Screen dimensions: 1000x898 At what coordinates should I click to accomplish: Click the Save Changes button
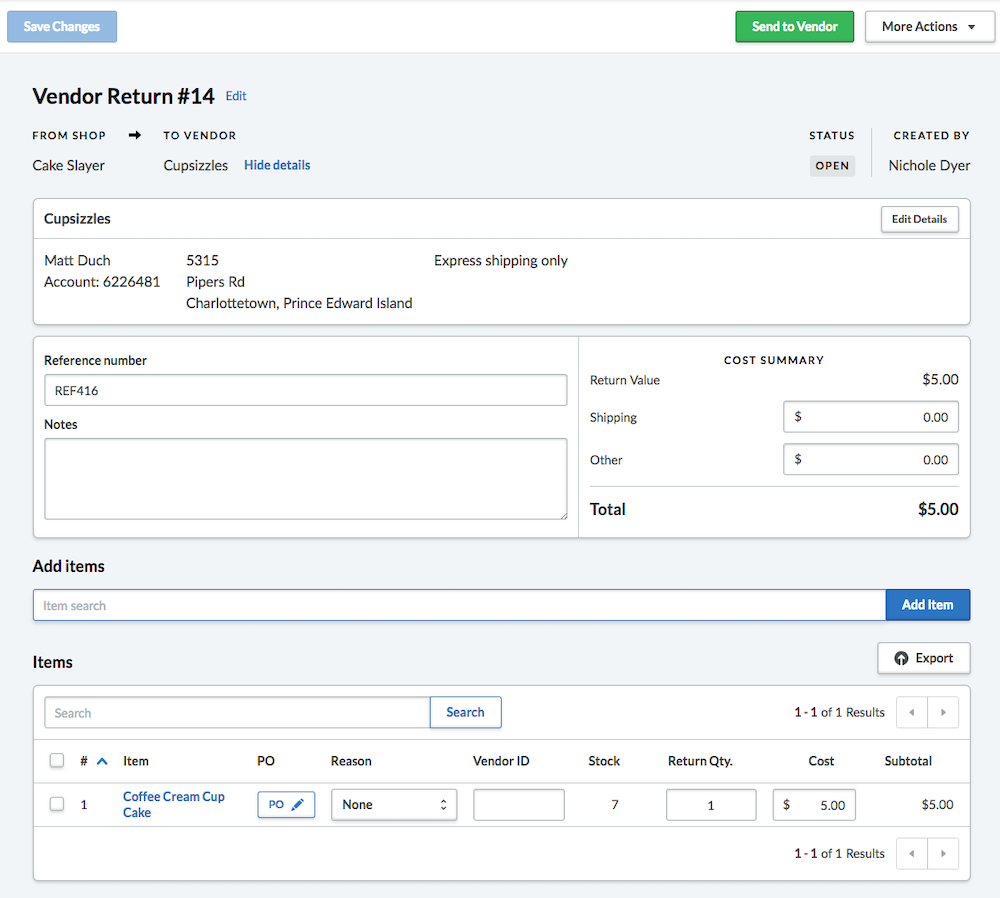click(x=62, y=27)
